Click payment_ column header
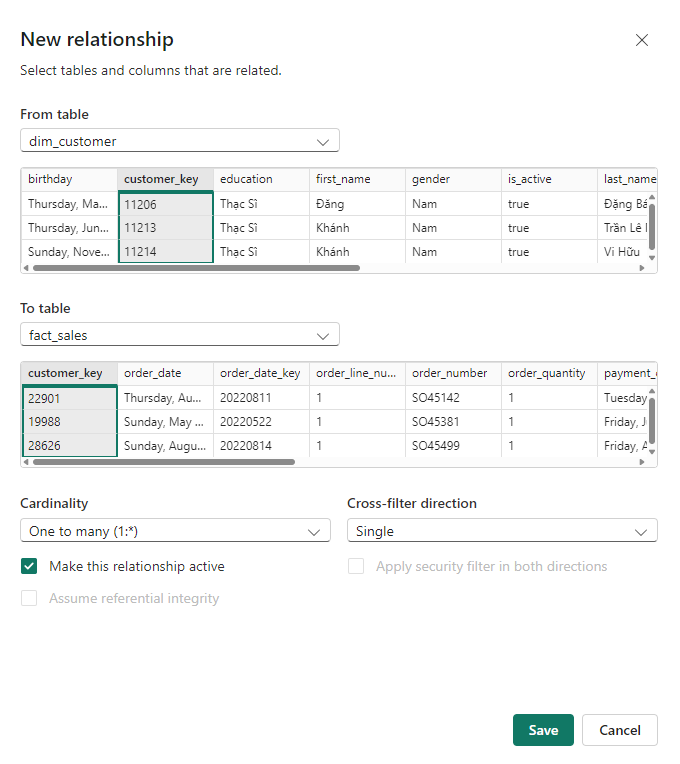 pos(627,373)
